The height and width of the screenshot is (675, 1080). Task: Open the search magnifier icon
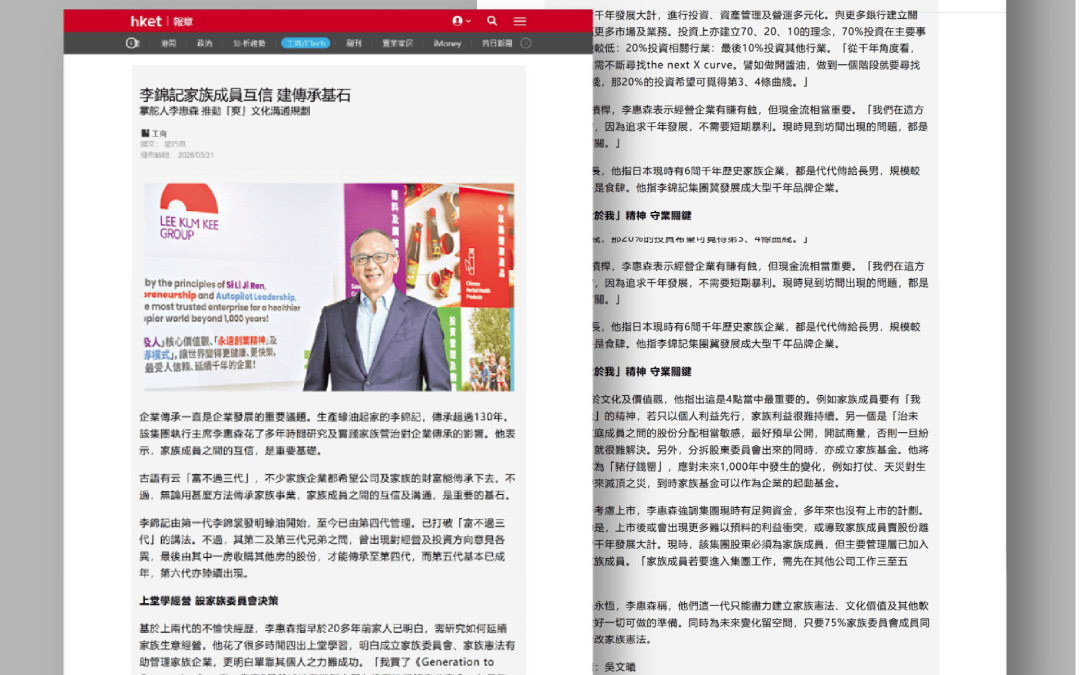(x=492, y=21)
